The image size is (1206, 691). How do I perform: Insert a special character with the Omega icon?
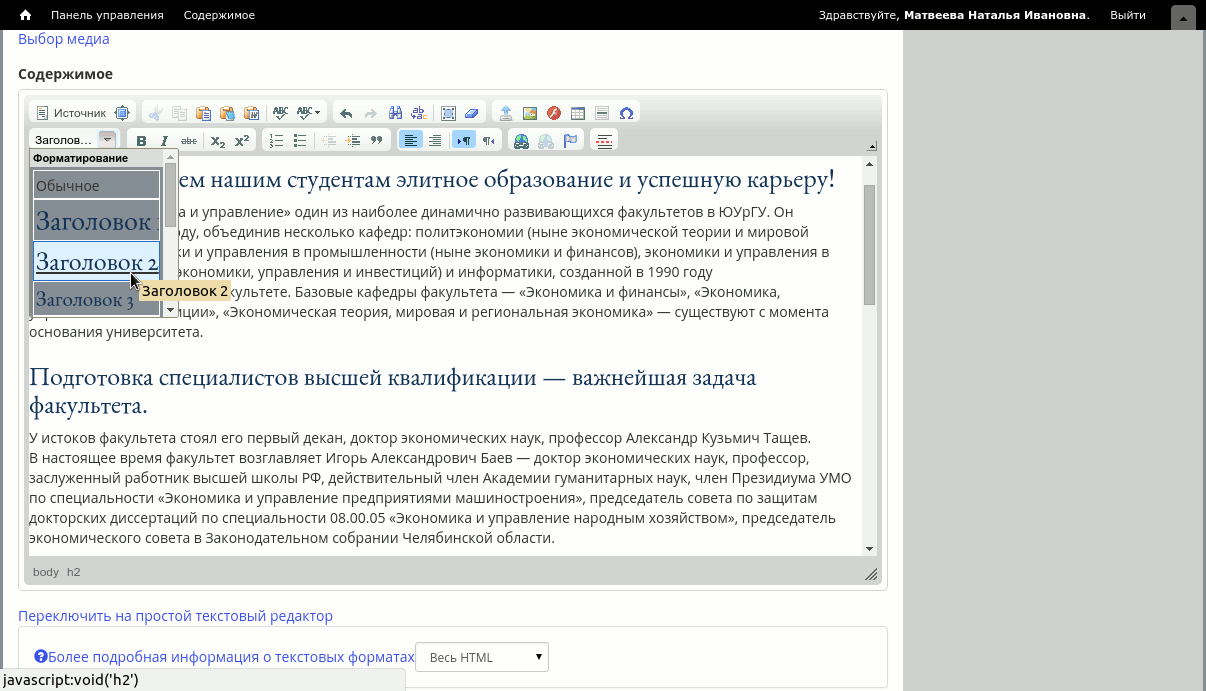coord(626,113)
